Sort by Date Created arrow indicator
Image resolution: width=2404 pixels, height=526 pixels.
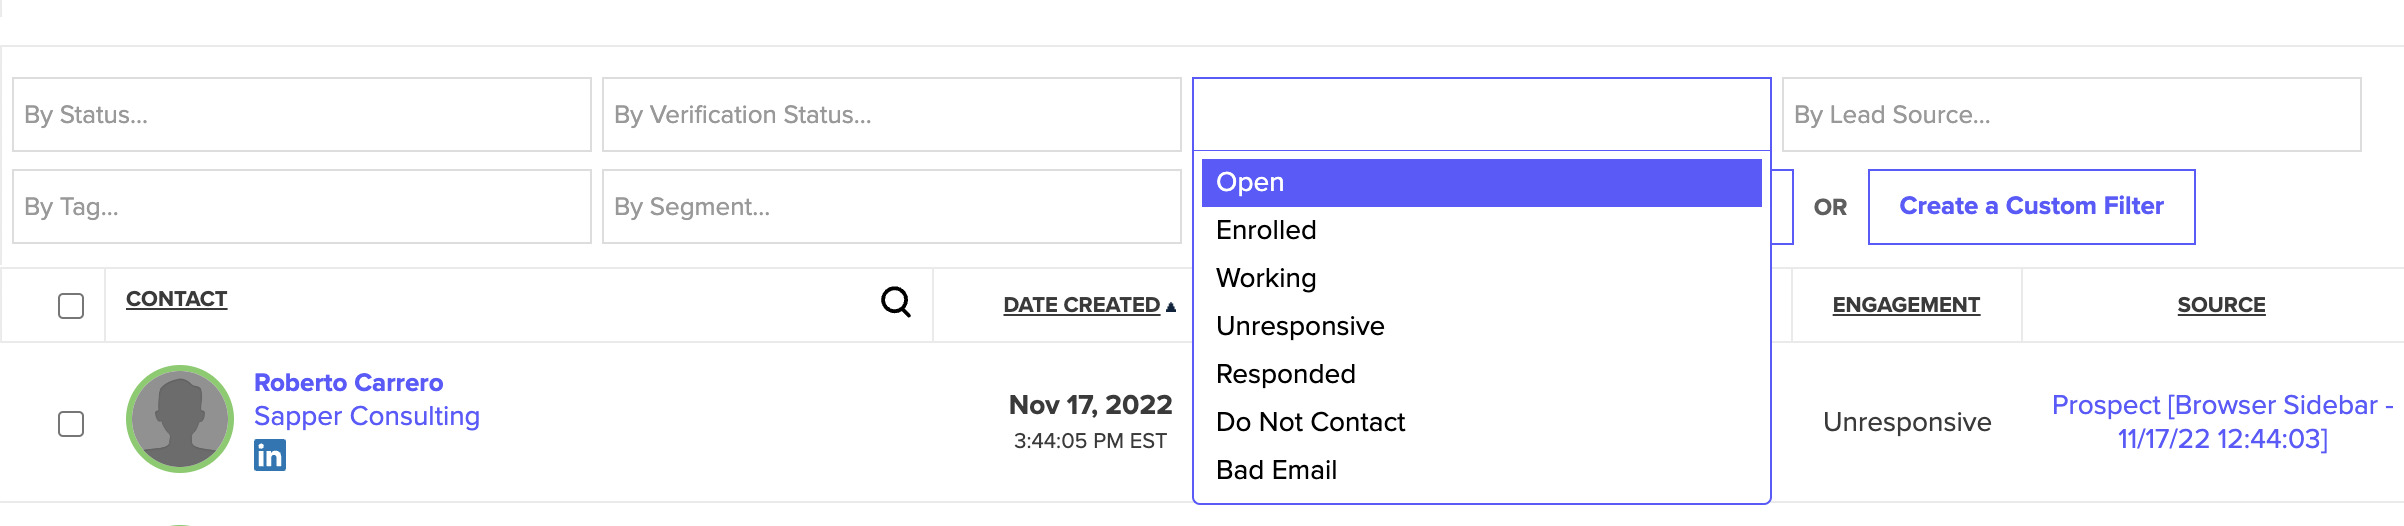click(1171, 306)
